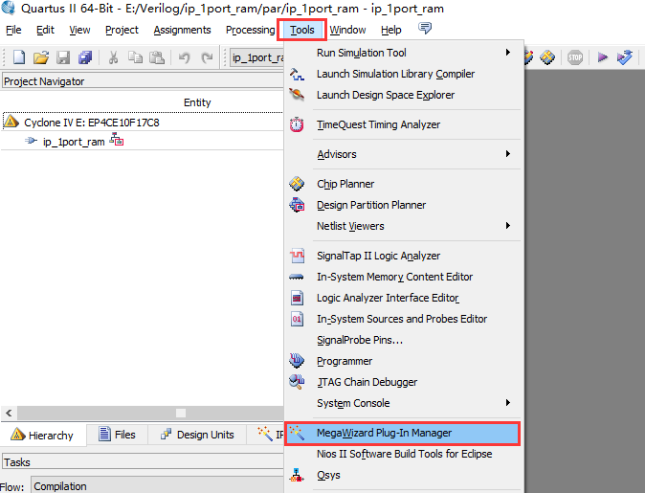
Task: Open the Help menu
Action: 391,30
